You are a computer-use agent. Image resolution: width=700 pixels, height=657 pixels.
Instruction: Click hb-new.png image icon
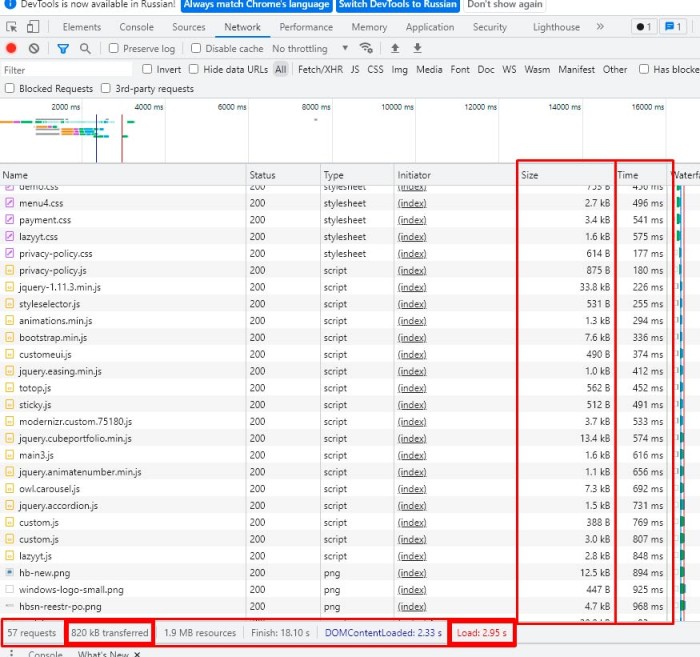click(9, 573)
